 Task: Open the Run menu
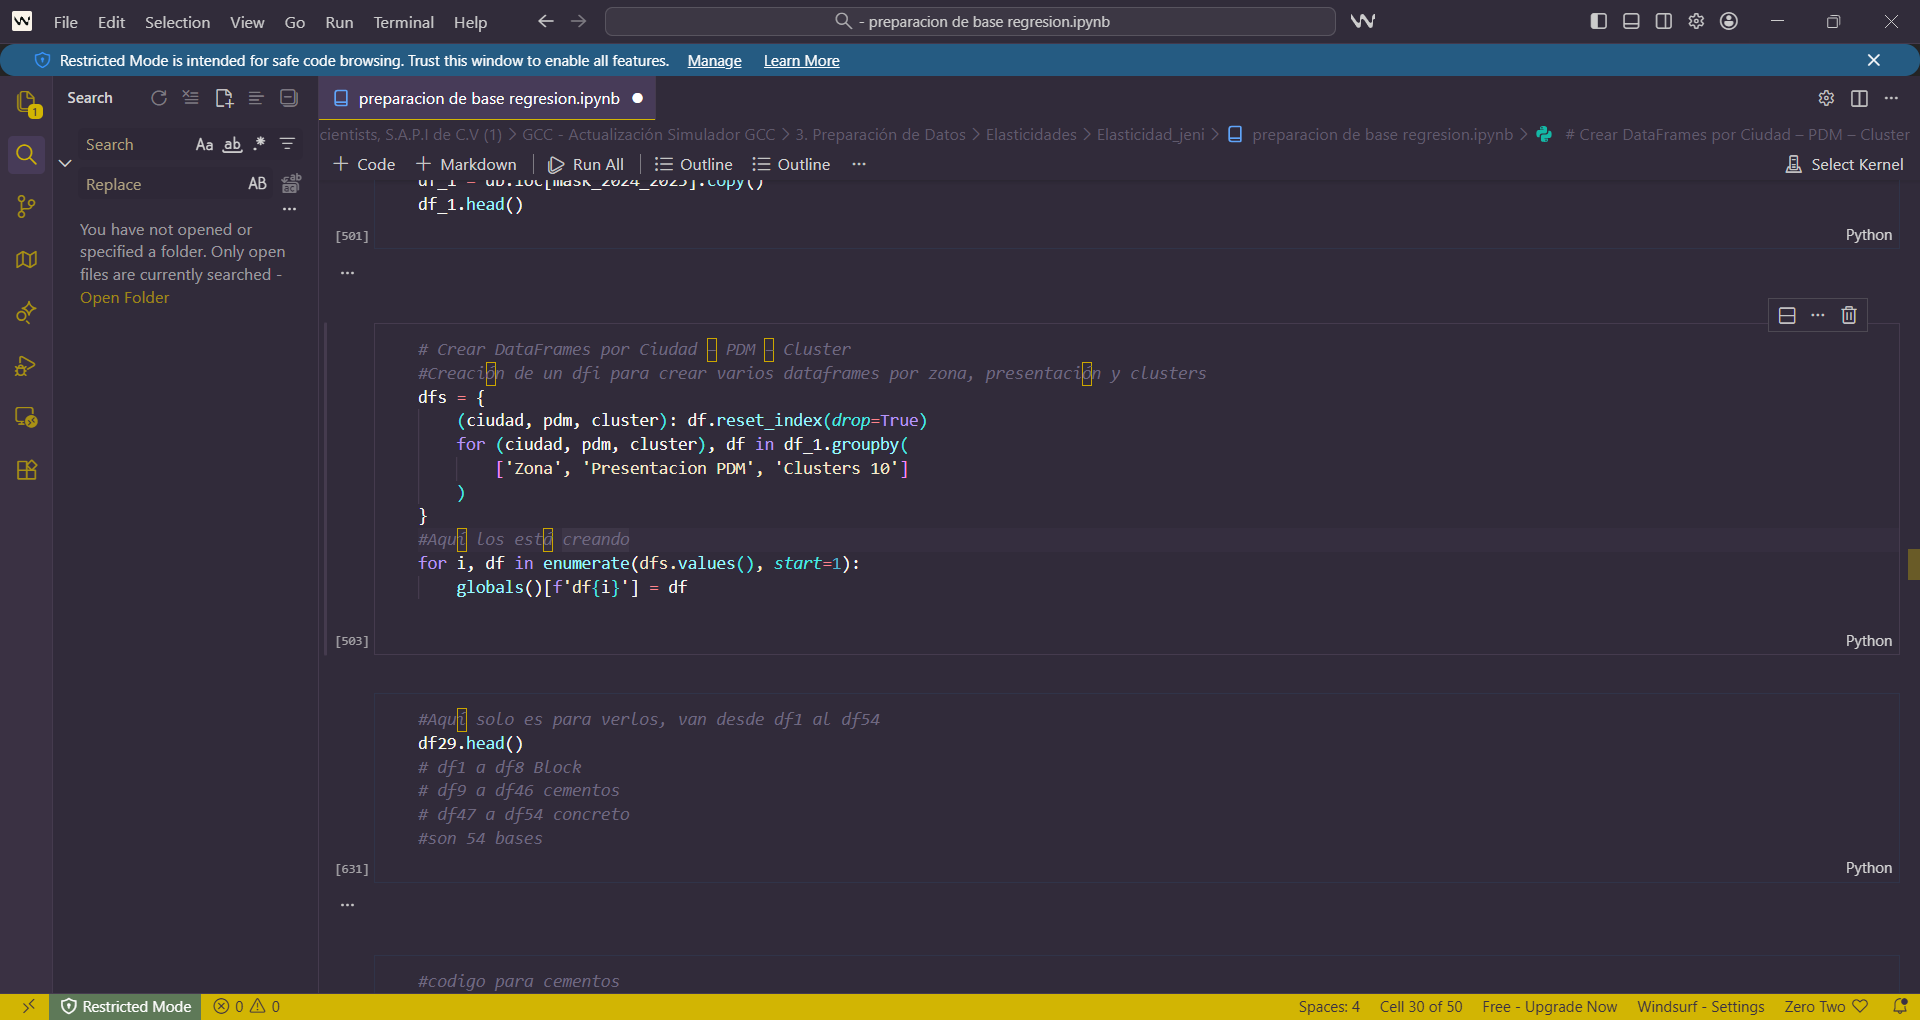coord(339,22)
